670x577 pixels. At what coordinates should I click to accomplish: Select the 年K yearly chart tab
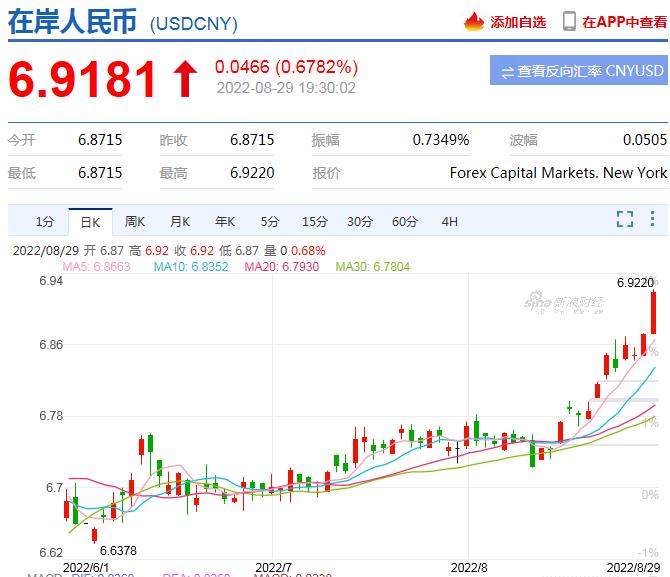click(225, 221)
